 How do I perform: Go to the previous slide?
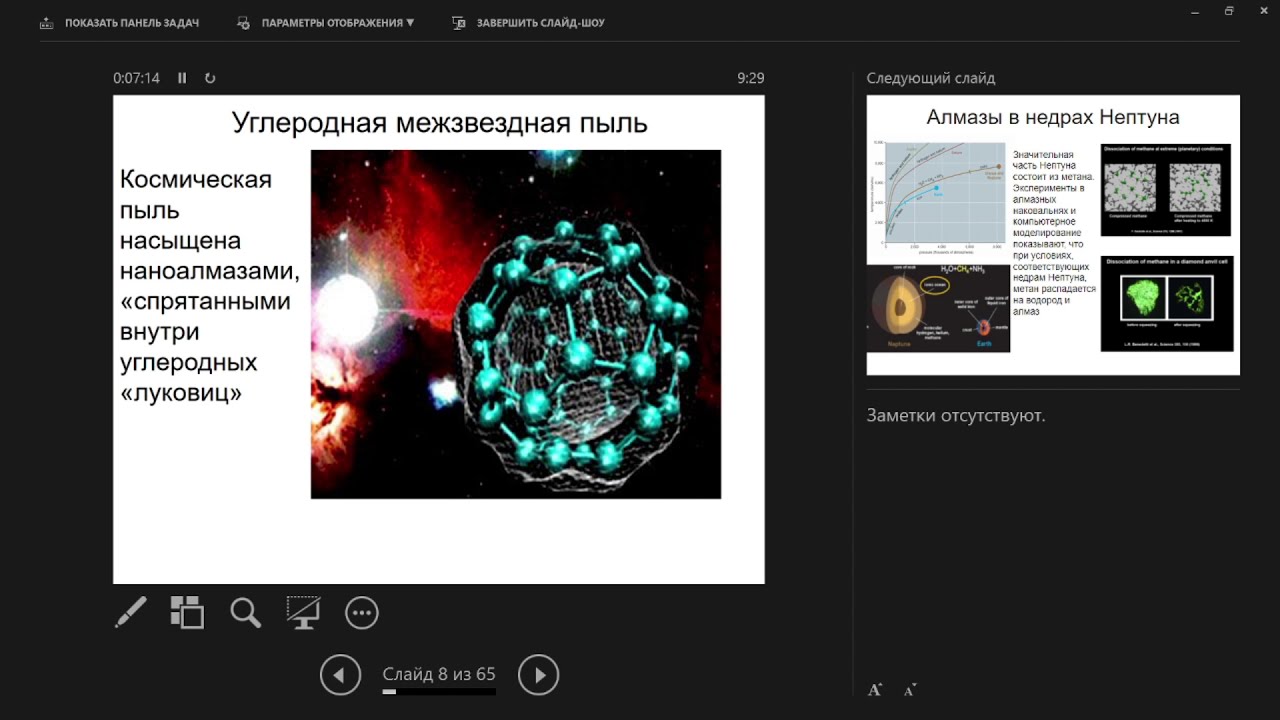(340, 675)
